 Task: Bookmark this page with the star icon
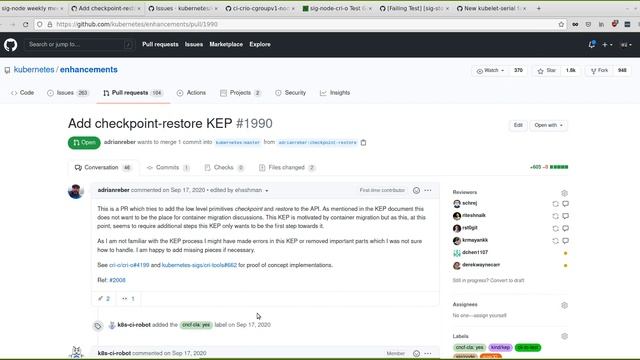pyautogui.click(x=561, y=24)
